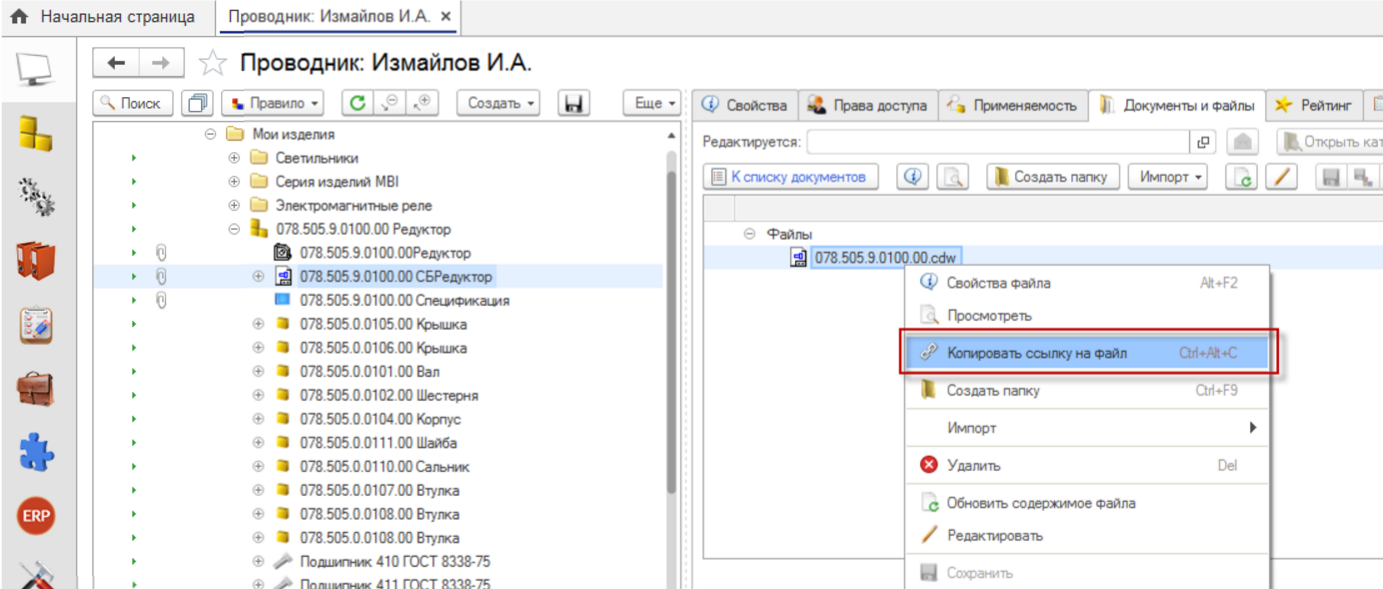Open the Правило dropdown

pyautogui.click(x=272, y=103)
